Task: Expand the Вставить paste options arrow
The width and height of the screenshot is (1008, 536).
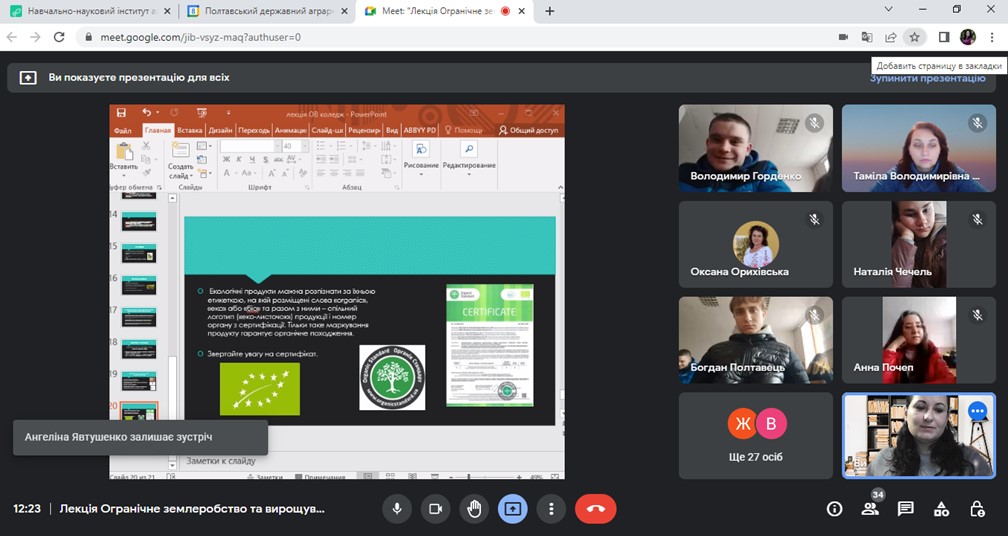Action: (123, 175)
